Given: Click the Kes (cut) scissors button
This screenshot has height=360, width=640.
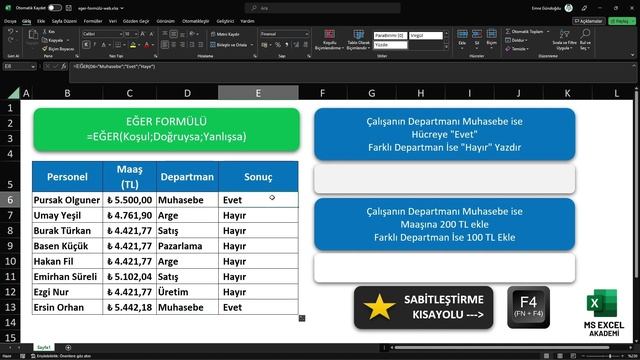Looking at the screenshot, I should 49,31.
